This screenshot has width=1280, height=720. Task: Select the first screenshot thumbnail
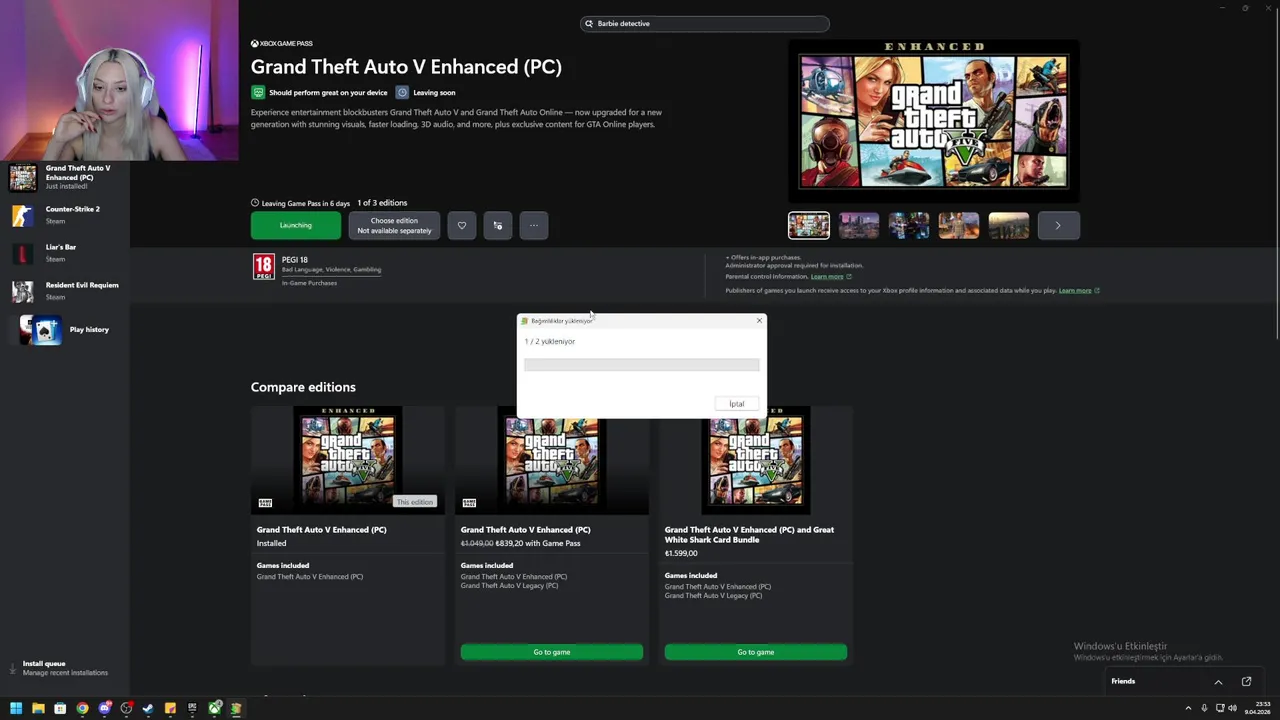pos(809,225)
